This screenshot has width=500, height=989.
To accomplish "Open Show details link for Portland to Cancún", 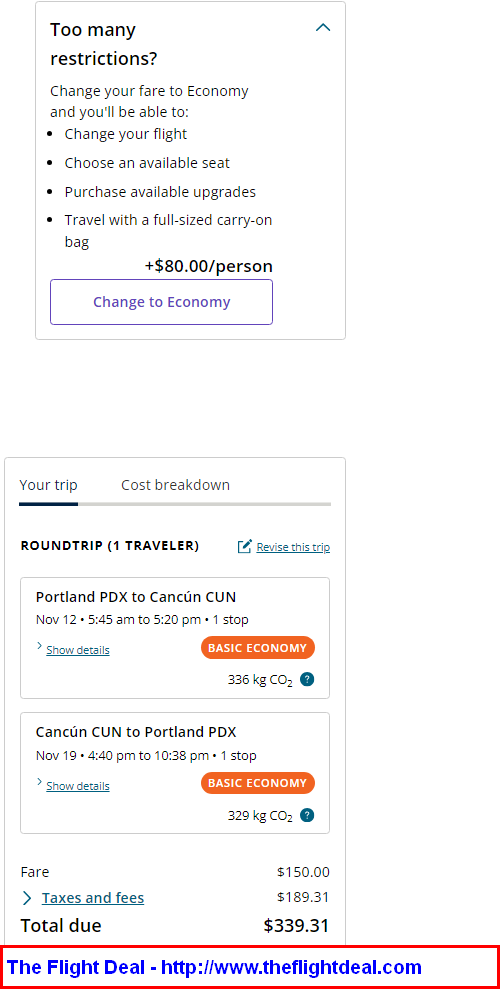I will (x=78, y=650).
